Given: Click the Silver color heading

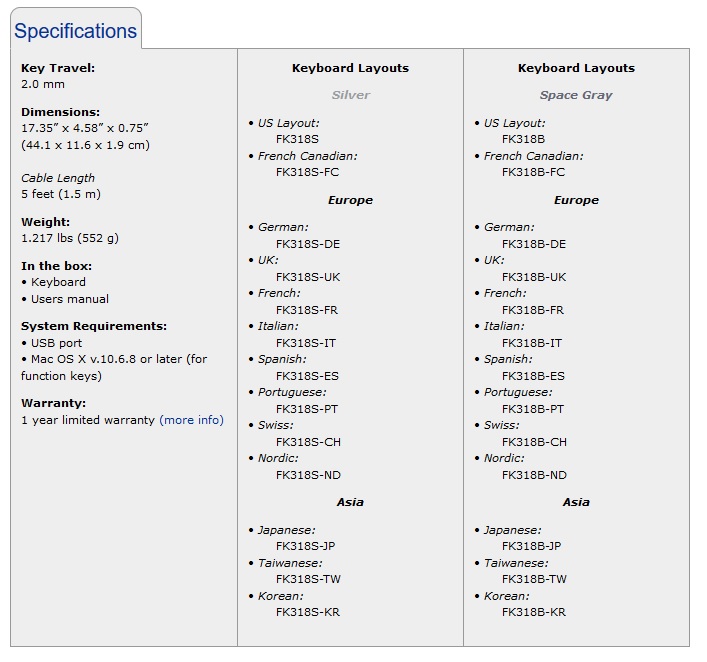Looking at the screenshot, I should pos(350,95).
